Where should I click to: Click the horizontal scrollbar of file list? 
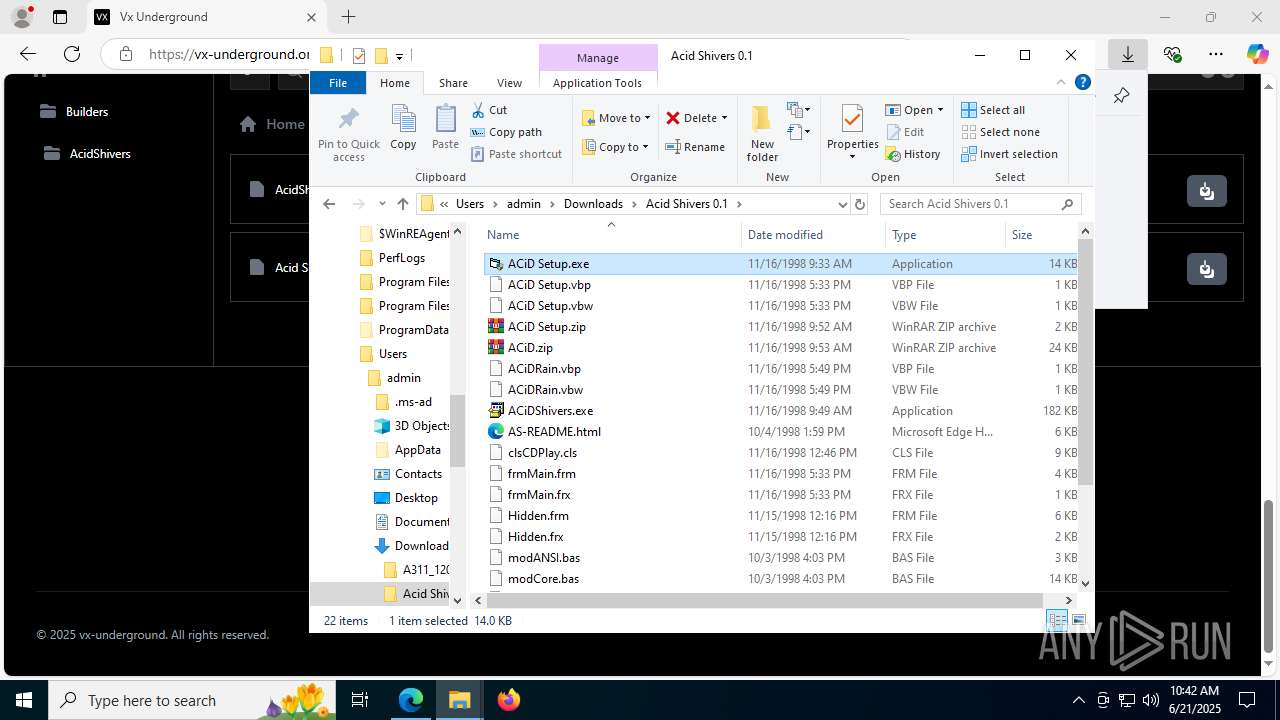766,600
